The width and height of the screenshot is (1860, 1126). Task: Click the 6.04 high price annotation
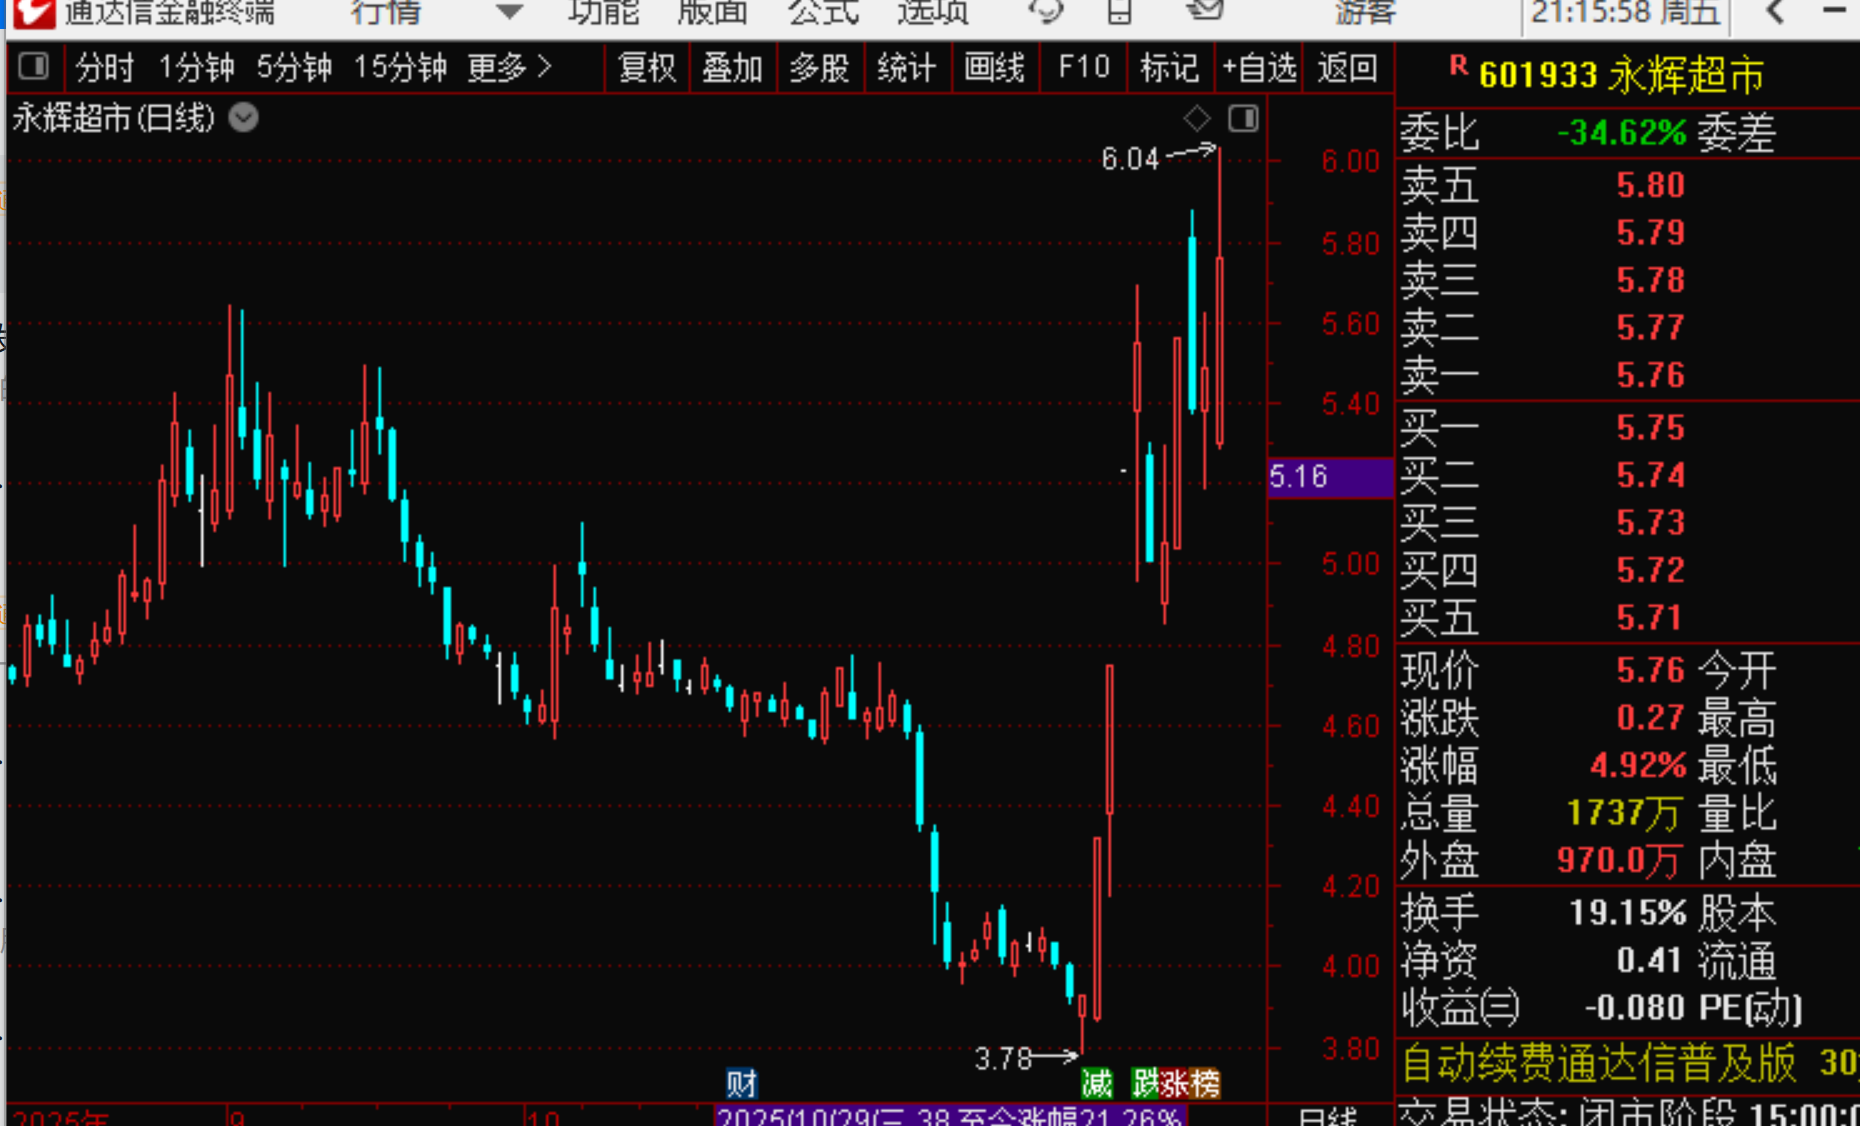pyautogui.click(x=1130, y=159)
